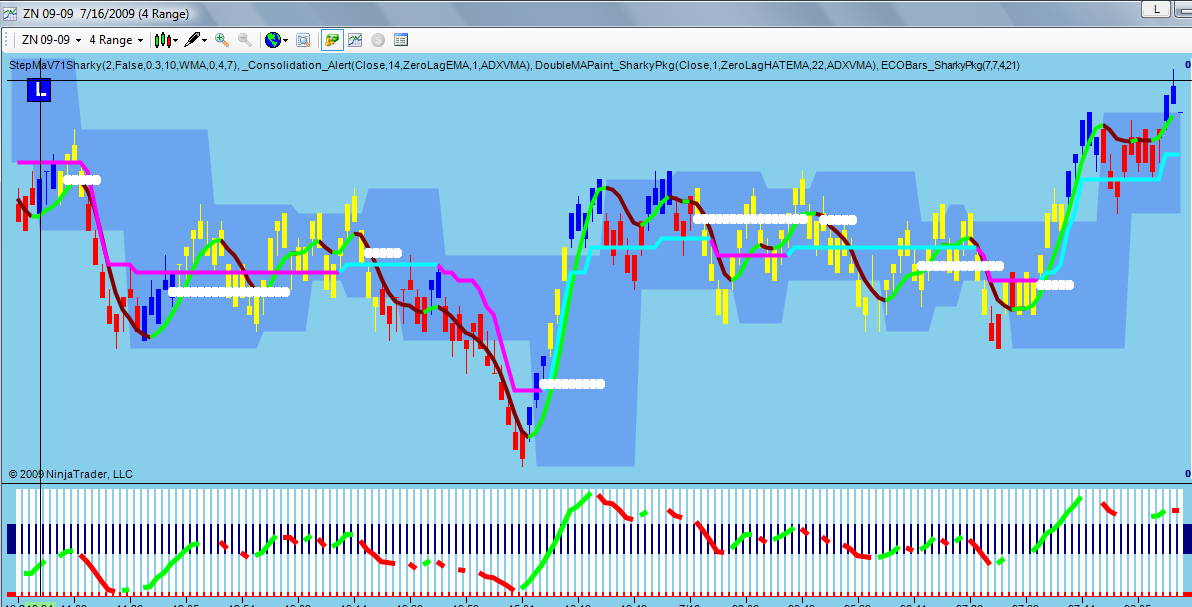Click the L button in the title bar
This screenshot has height=607, width=1192.
point(1157,8)
